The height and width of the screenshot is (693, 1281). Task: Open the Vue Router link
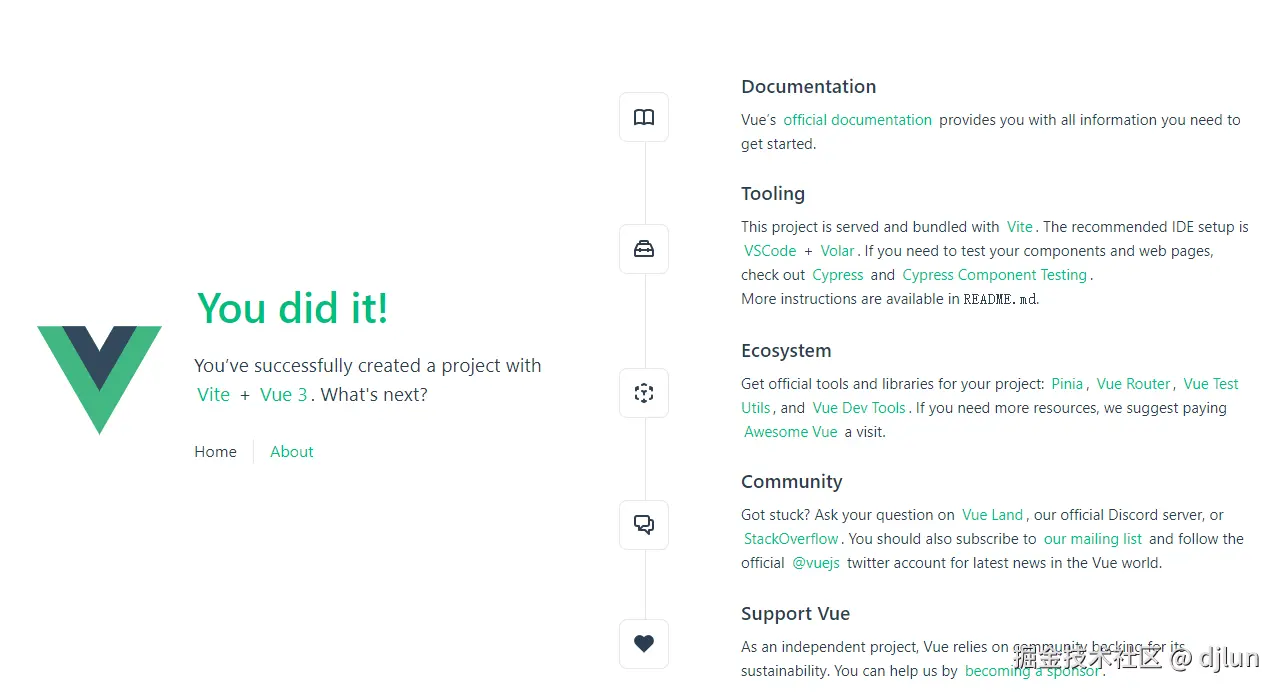(x=1133, y=384)
